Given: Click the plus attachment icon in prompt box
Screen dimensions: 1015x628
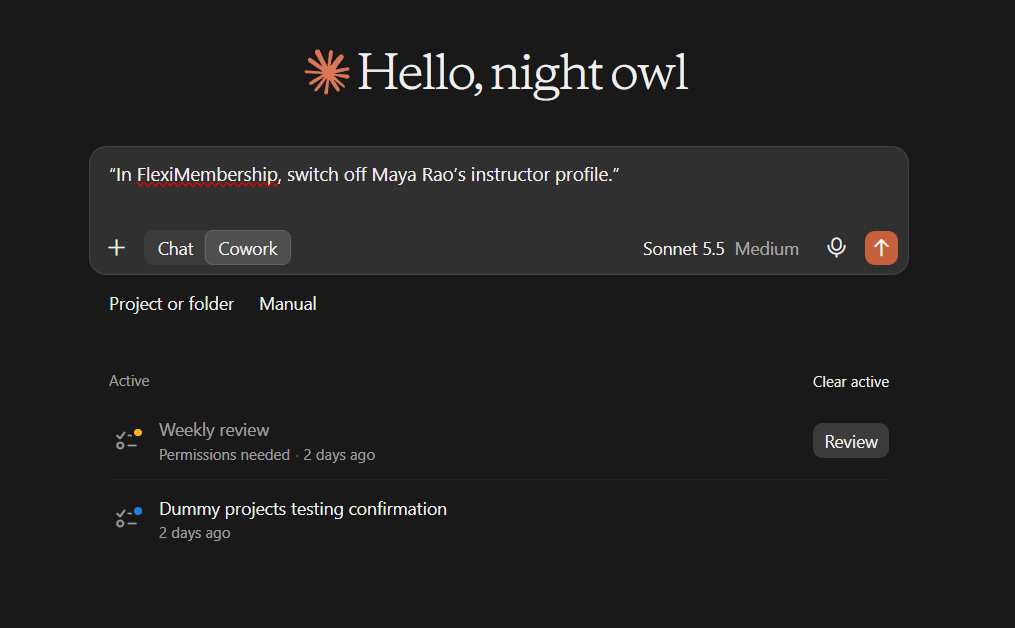Looking at the screenshot, I should tap(117, 248).
